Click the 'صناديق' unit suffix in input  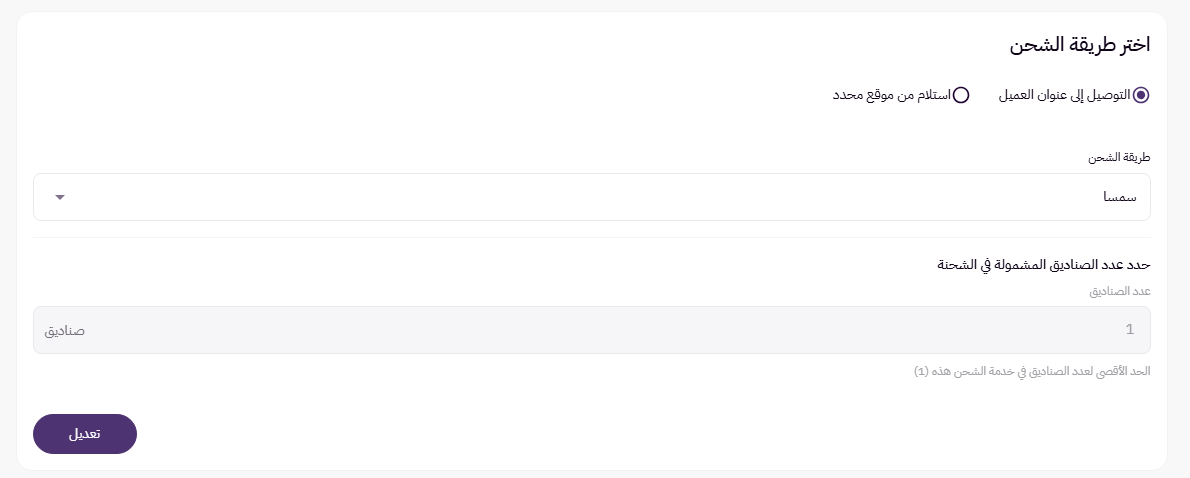(x=63, y=330)
